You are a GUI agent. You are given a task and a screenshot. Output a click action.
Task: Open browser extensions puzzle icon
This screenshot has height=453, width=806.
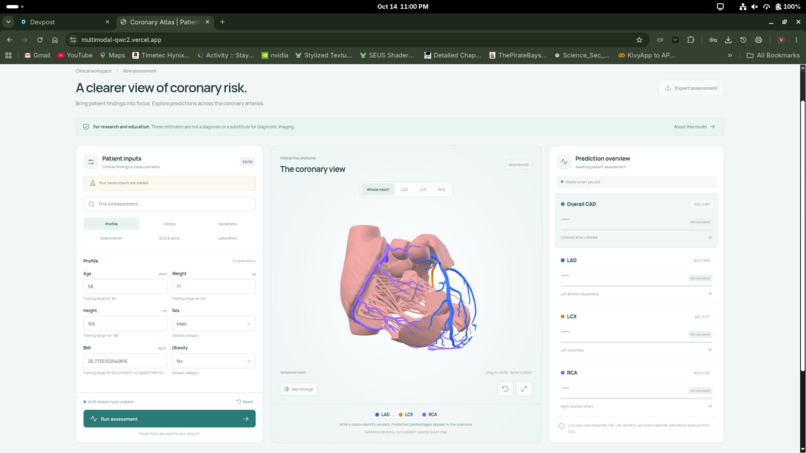(690, 40)
